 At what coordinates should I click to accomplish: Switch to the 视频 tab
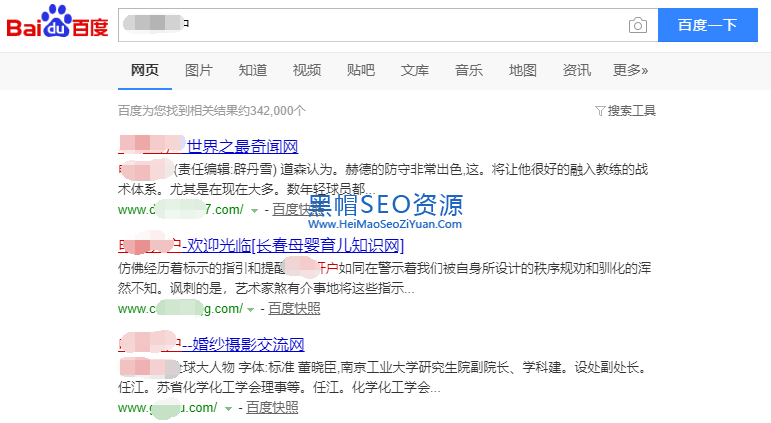(306, 70)
